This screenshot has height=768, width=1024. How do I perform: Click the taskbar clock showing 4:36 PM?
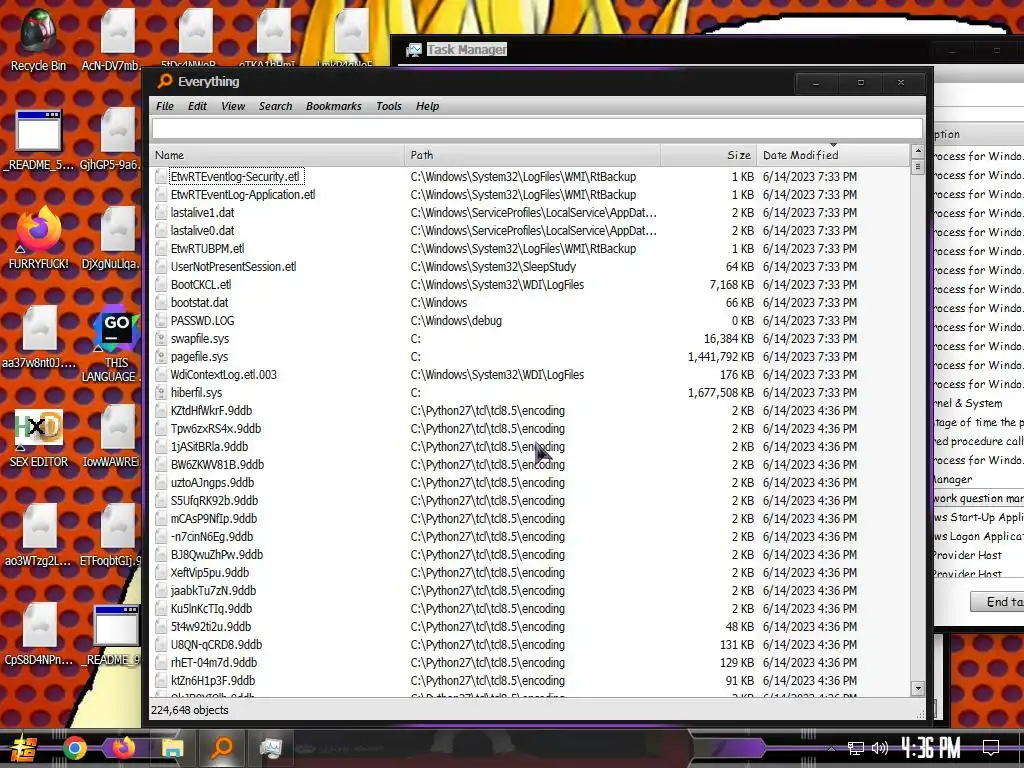point(930,748)
